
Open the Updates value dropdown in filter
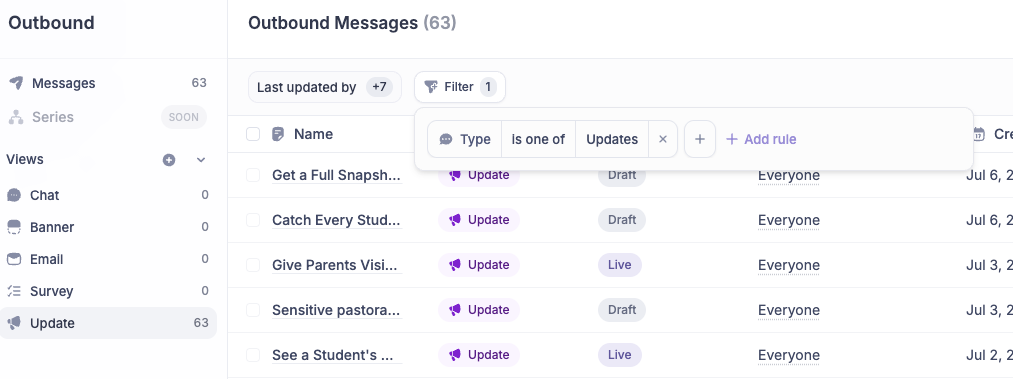click(612, 139)
